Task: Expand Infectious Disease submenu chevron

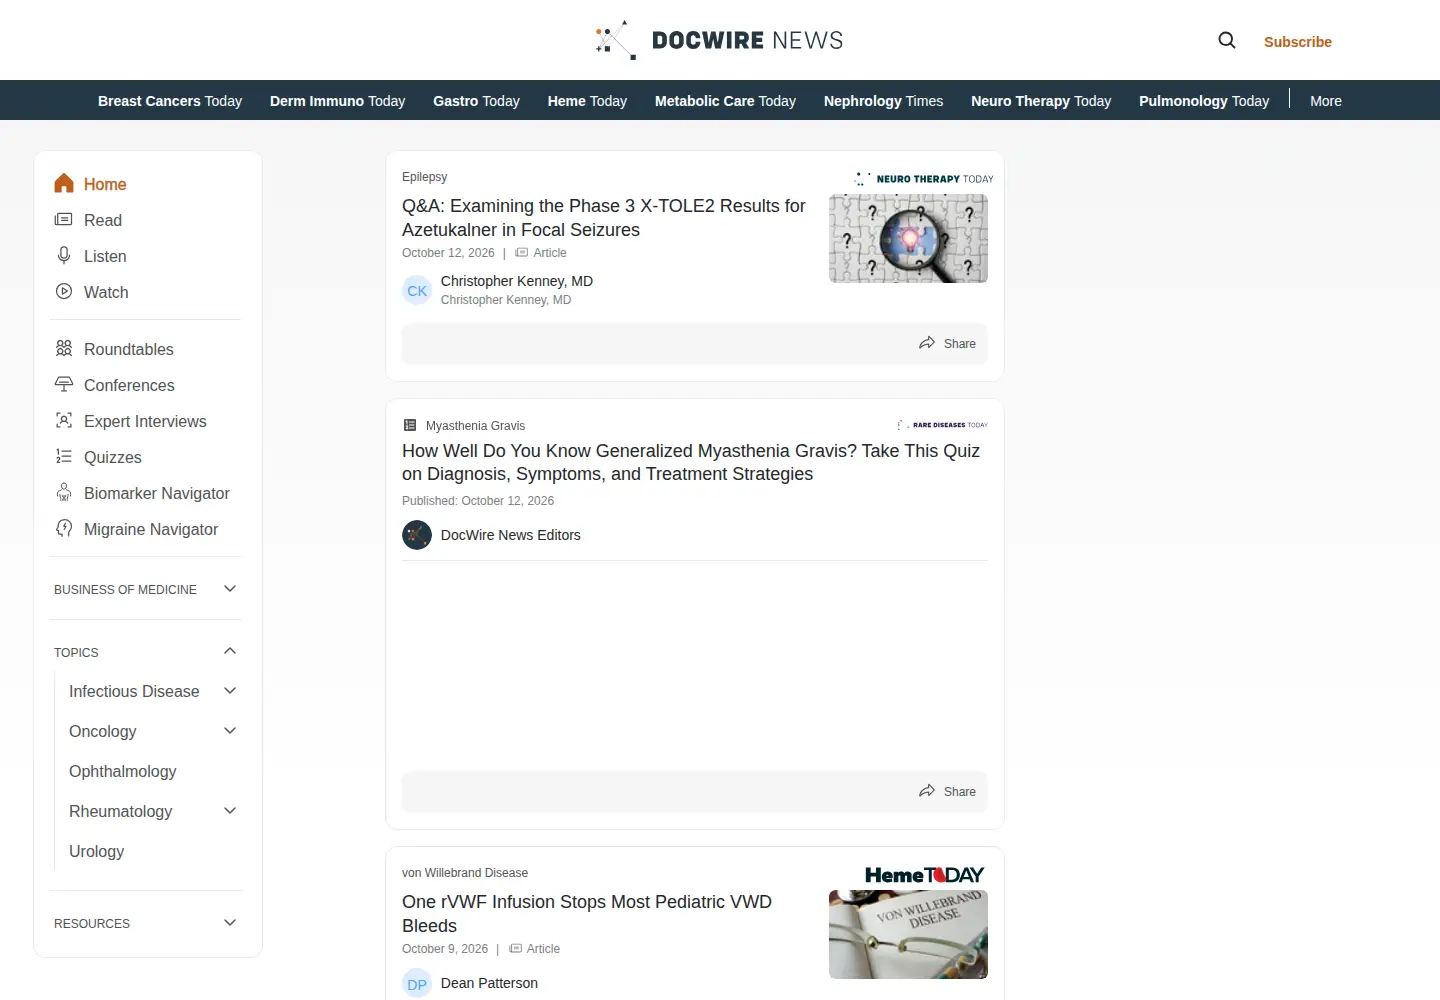Action: (x=230, y=691)
